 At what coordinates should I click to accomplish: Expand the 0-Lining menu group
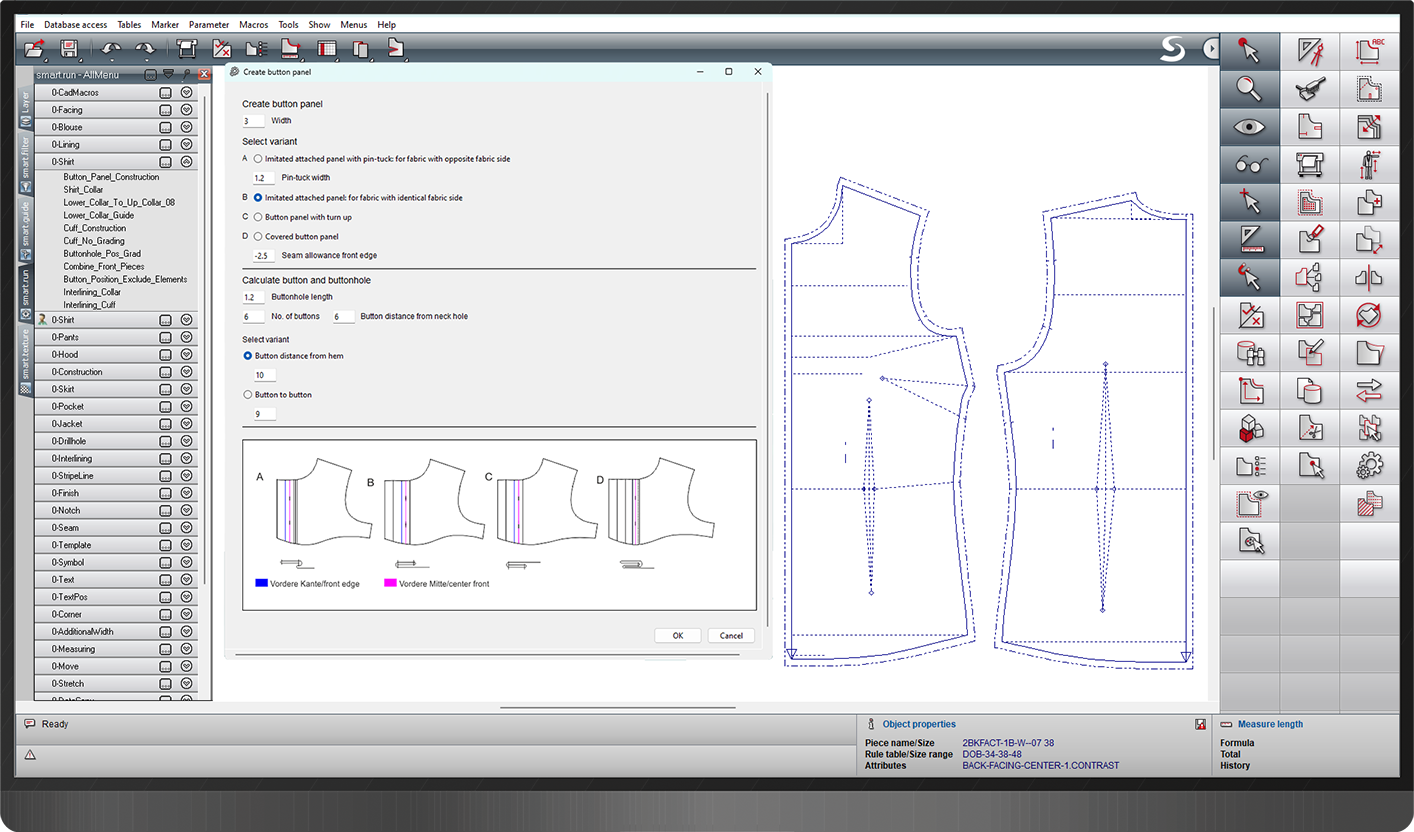(186, 145)
